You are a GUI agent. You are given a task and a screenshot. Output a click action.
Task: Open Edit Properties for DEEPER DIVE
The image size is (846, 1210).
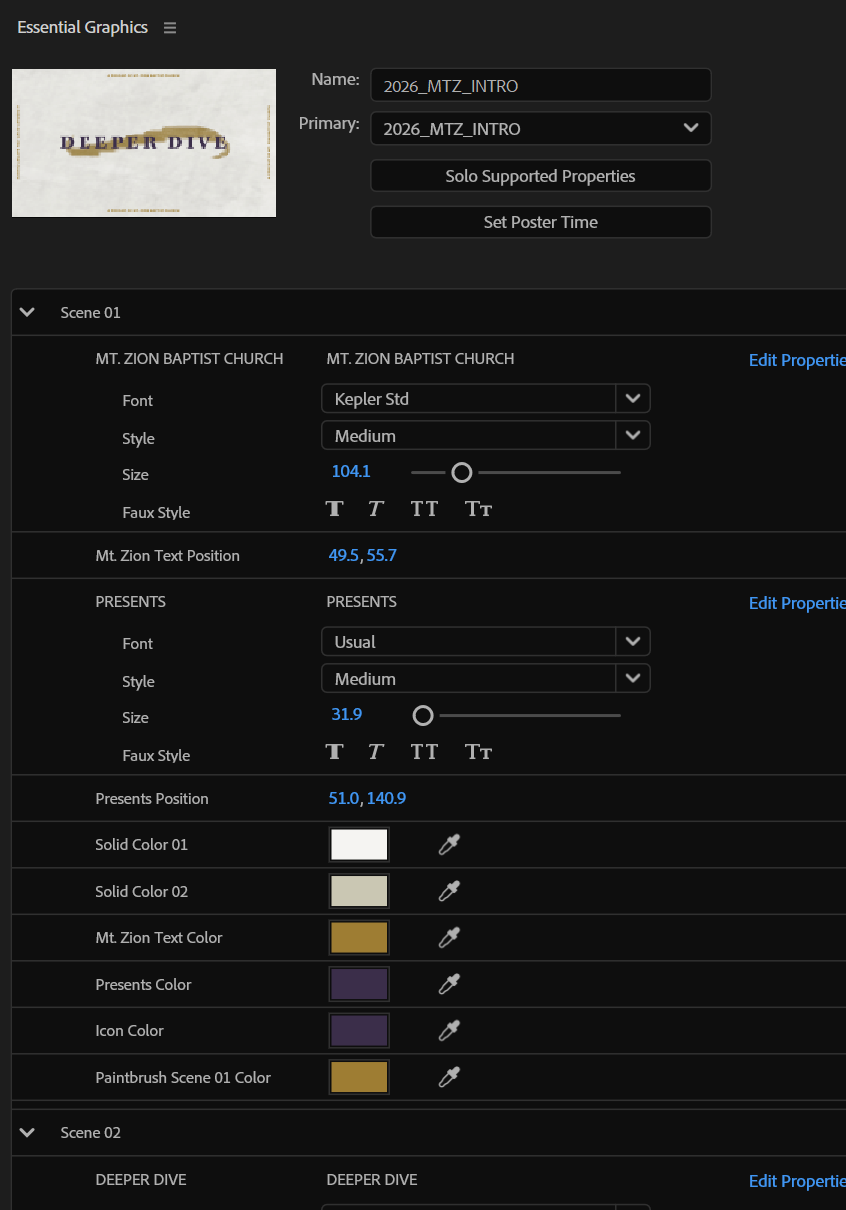tap(797, 1181)
